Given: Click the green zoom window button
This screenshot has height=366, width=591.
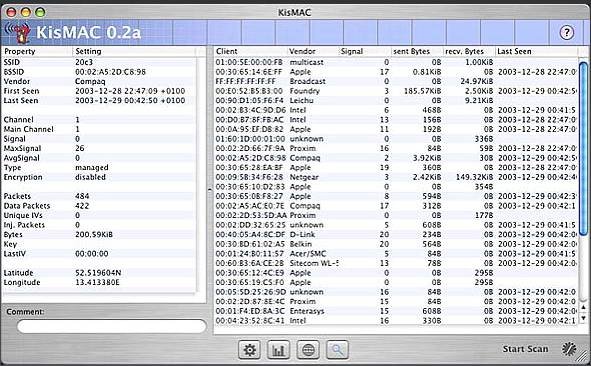Looking at the screenshot, I should coord(40,12).
